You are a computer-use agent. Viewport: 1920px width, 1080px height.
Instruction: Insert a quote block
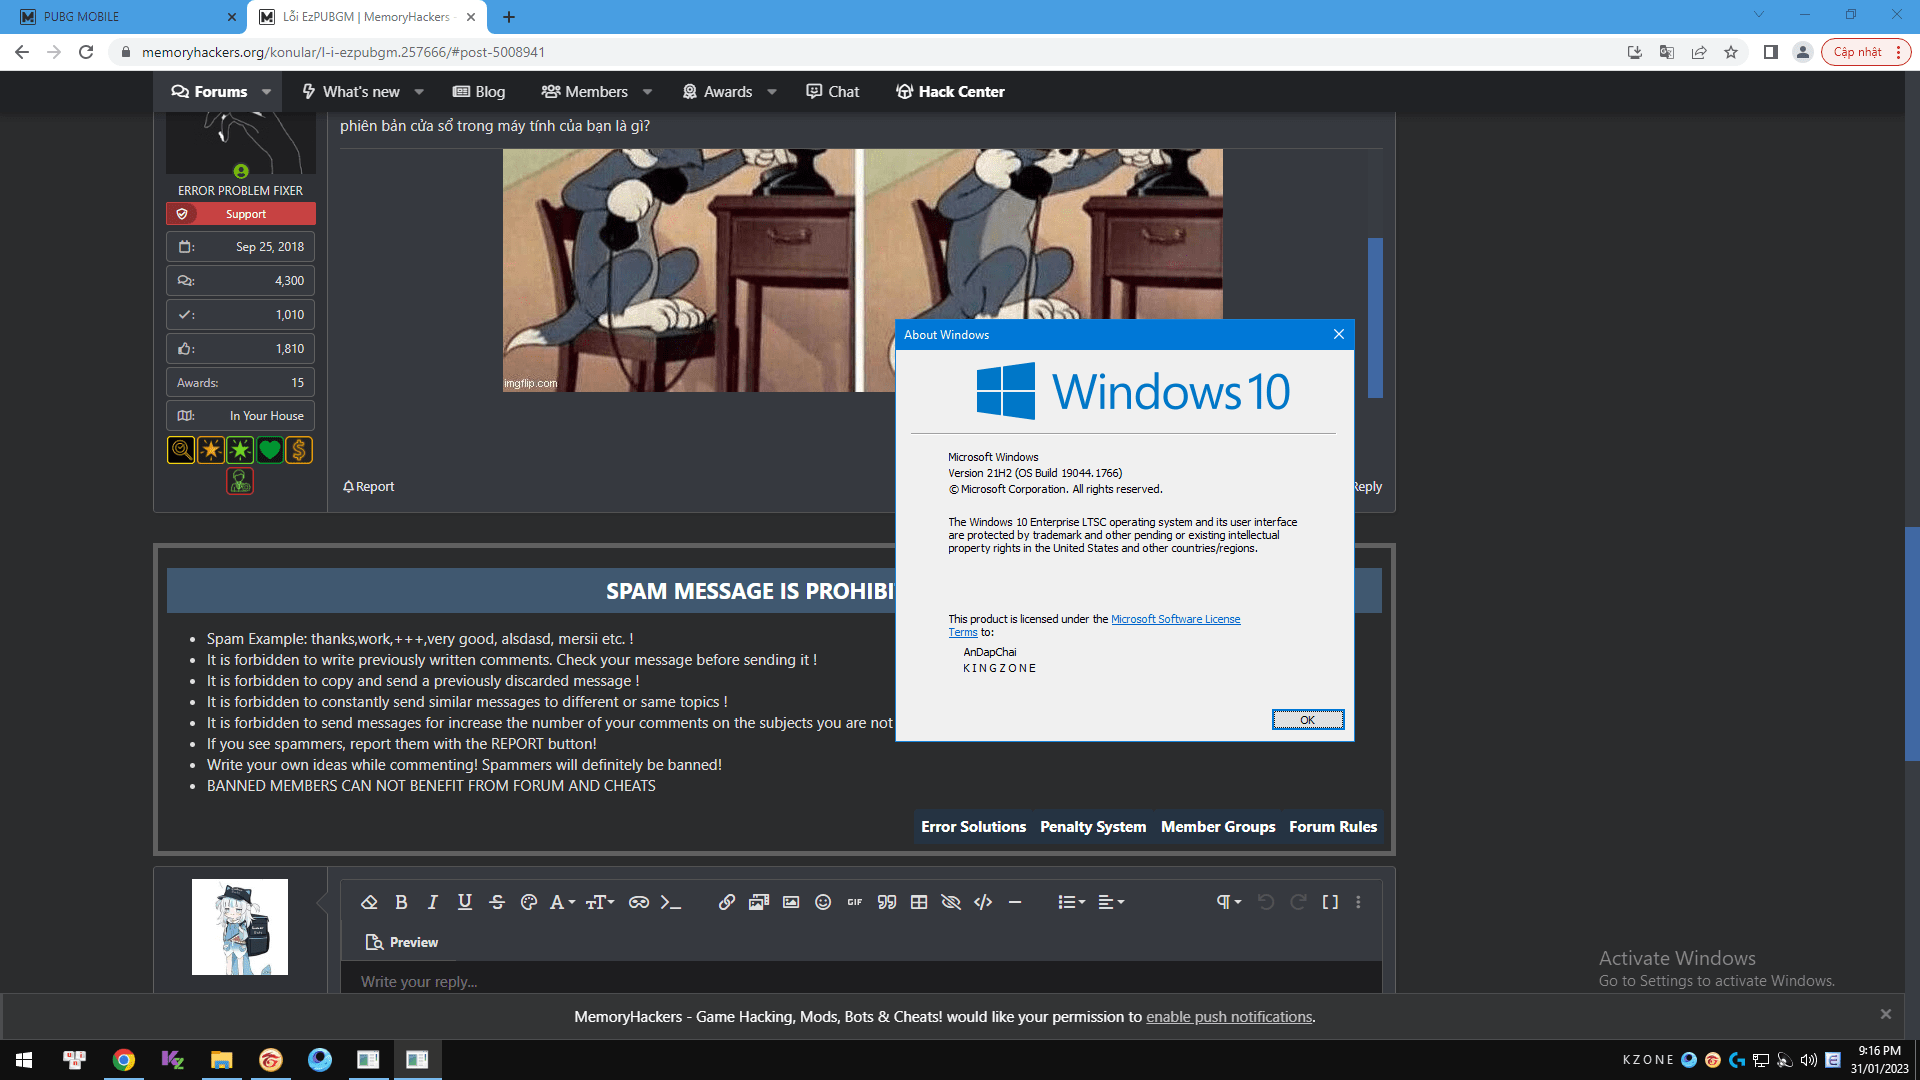click(887, 902)
